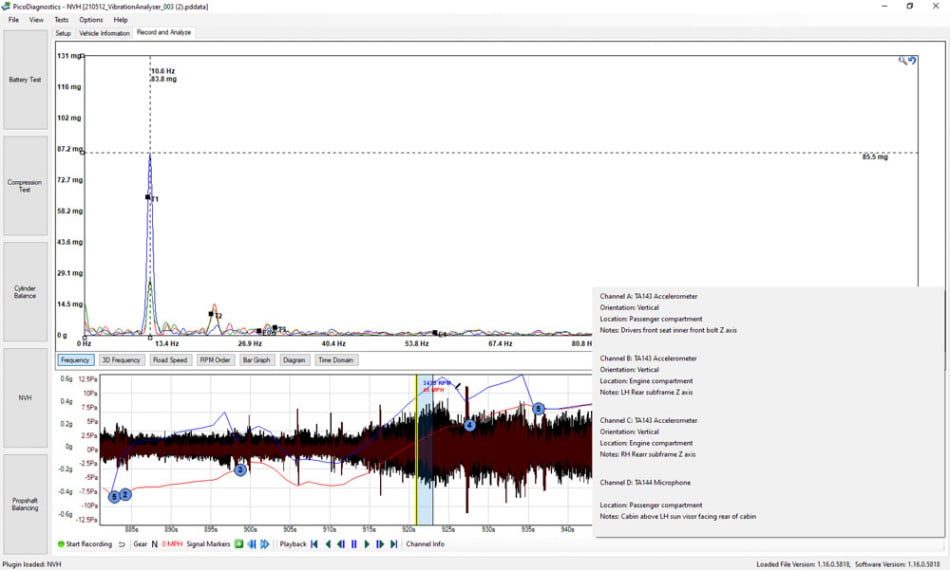The image size is (950, 570).
Task: Click the grey return arrow beside Start Recording
Action: 122,544
